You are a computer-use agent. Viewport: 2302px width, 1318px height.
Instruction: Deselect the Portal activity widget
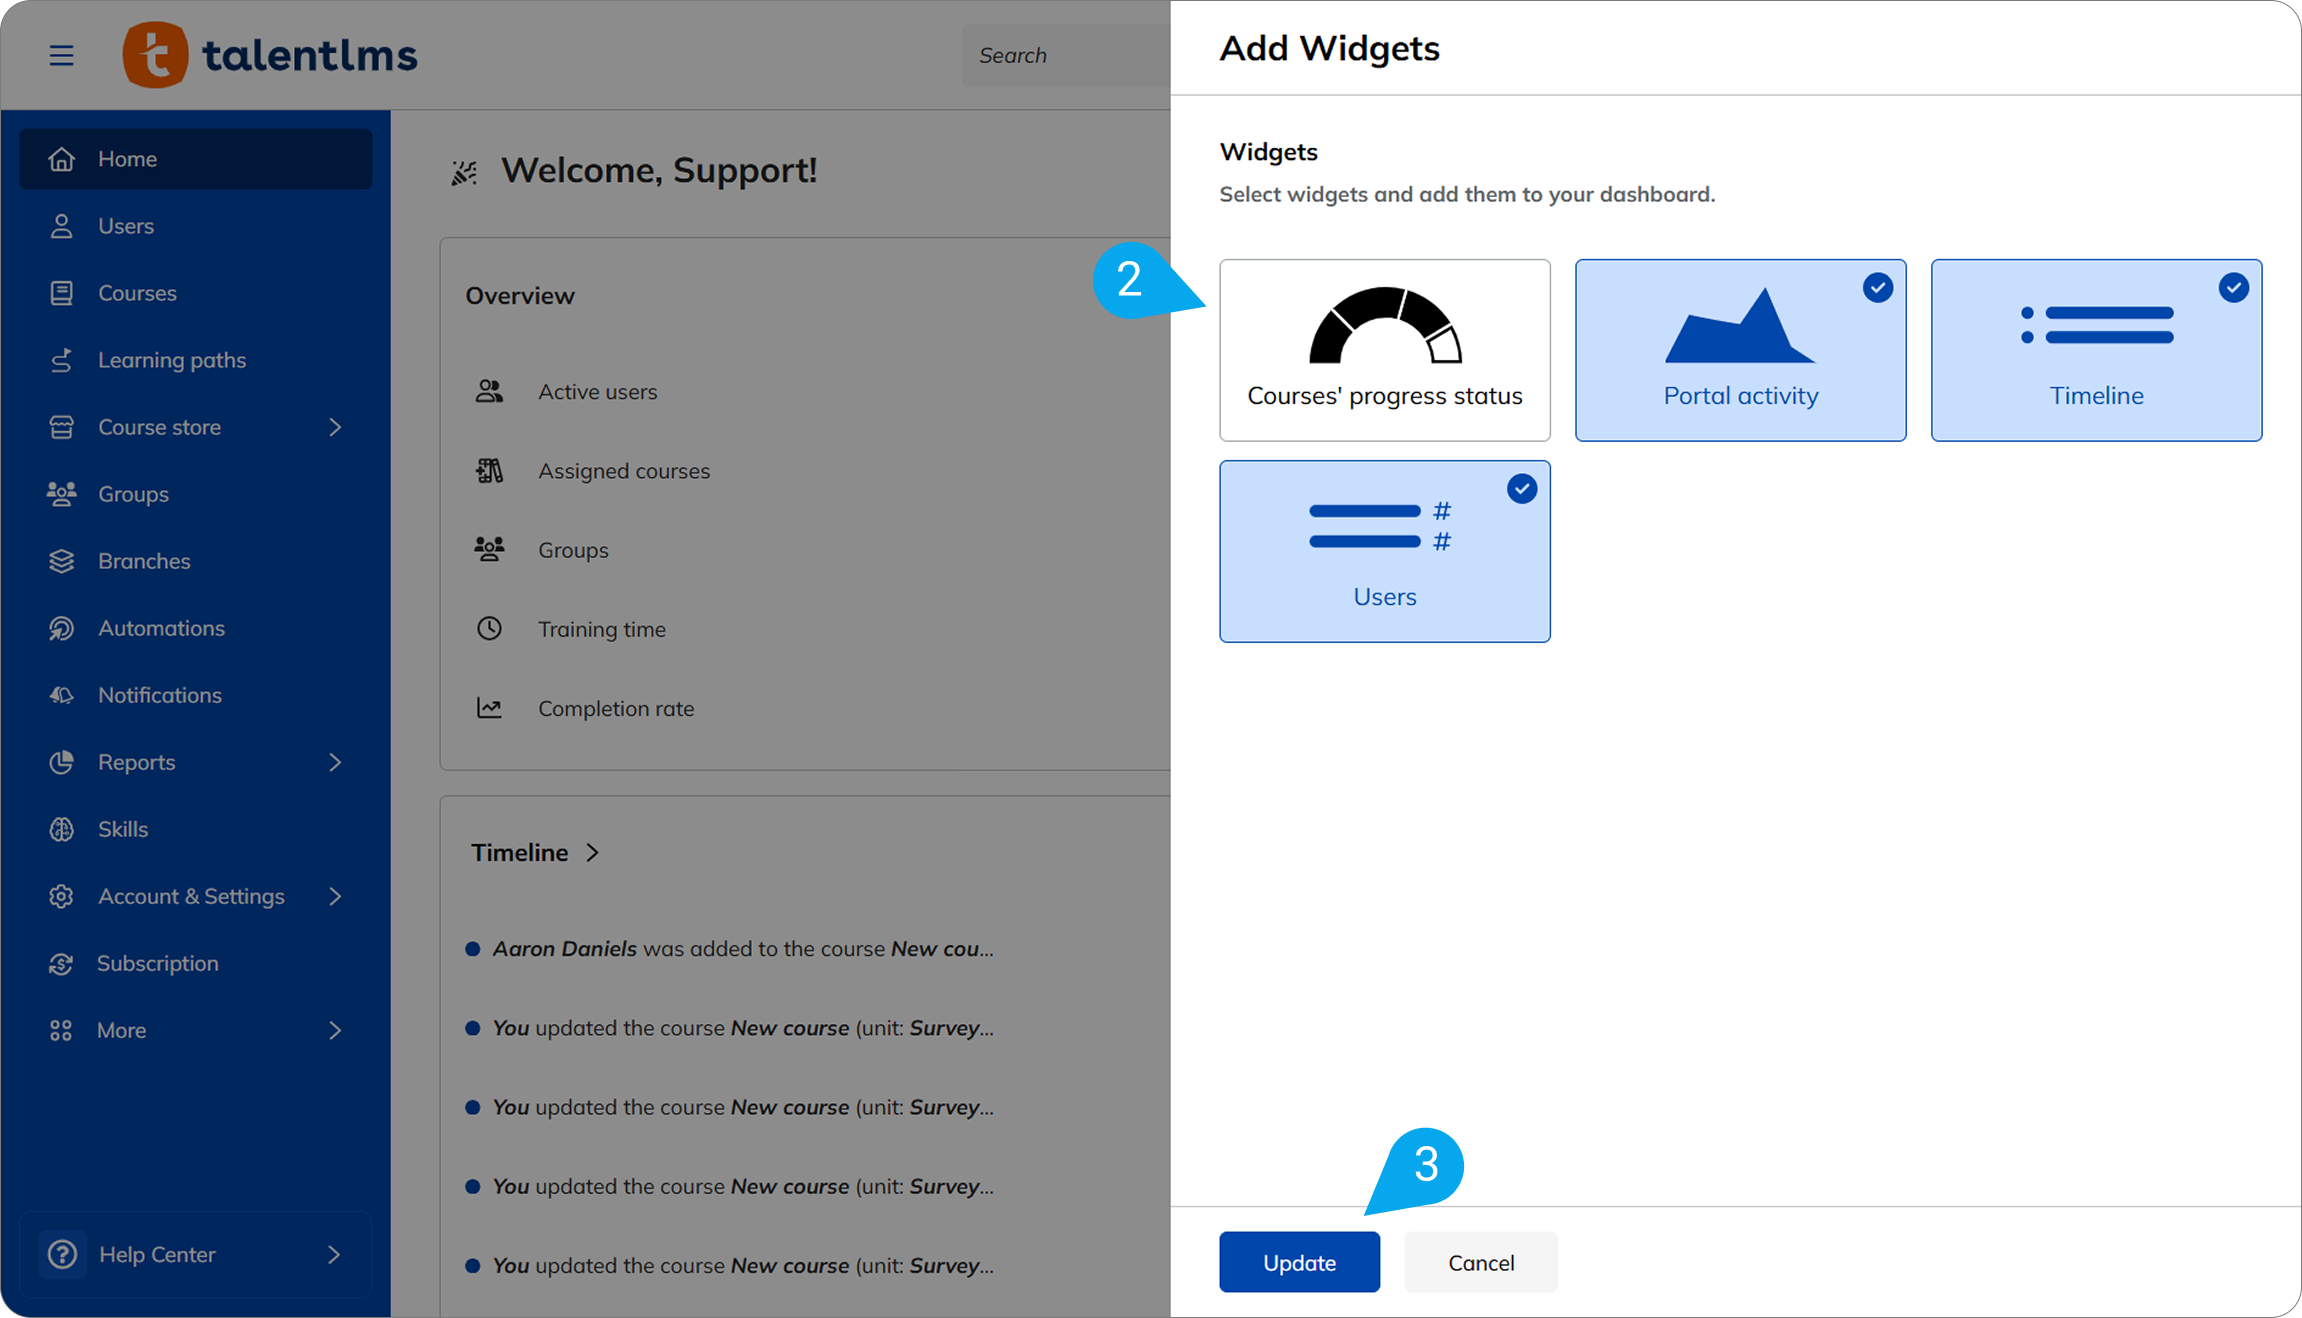1877,288
